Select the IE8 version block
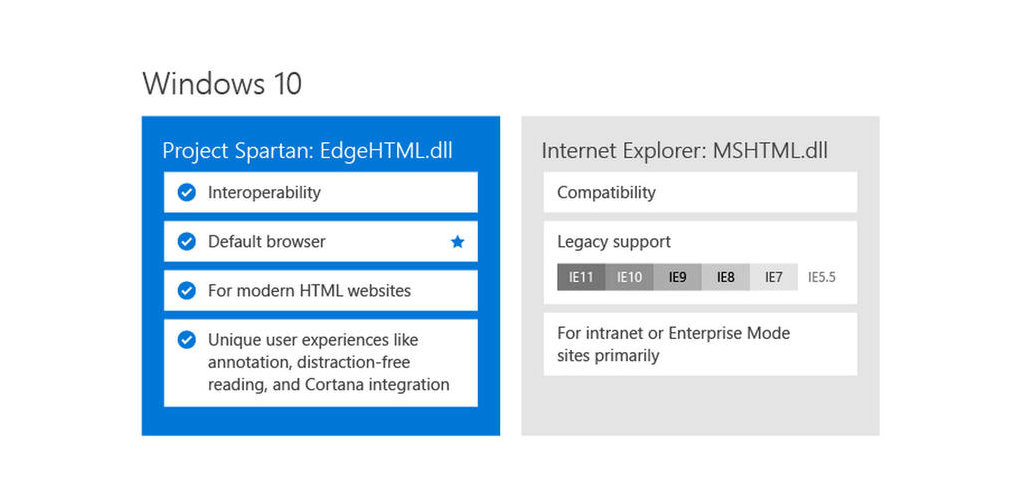1024x500 pixels. click(726, 277)
